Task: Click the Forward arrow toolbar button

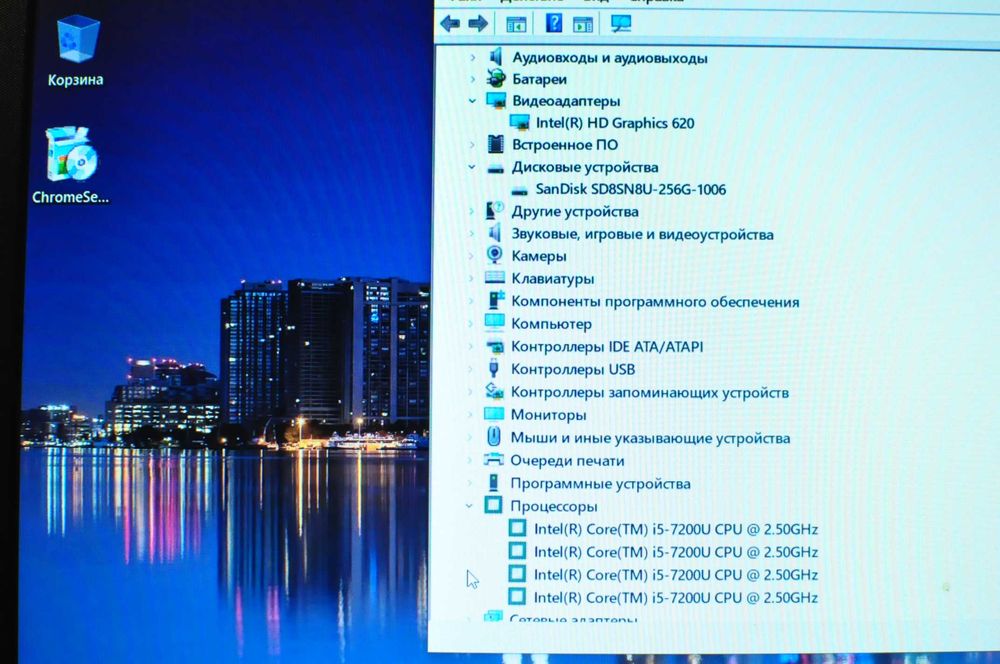Action: point(478,24)
